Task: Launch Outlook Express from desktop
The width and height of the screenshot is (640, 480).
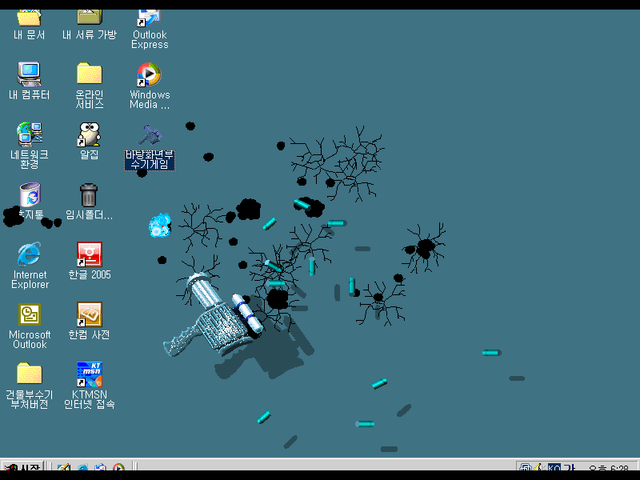Action: [x=149, y=18]
